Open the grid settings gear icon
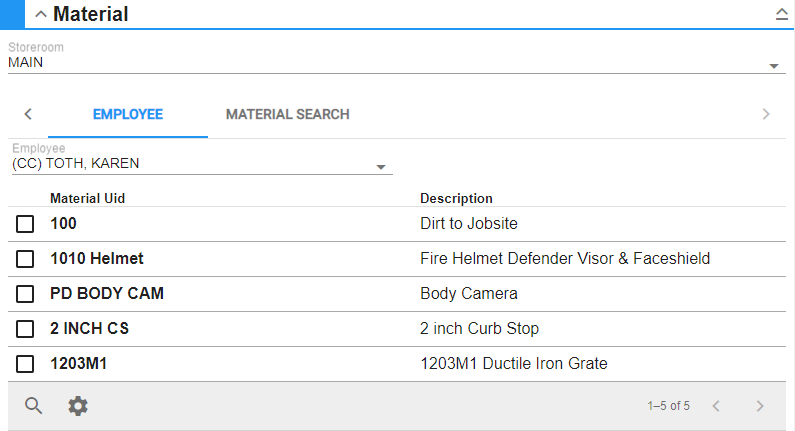The image size is (795, 431). coord(78,406)
